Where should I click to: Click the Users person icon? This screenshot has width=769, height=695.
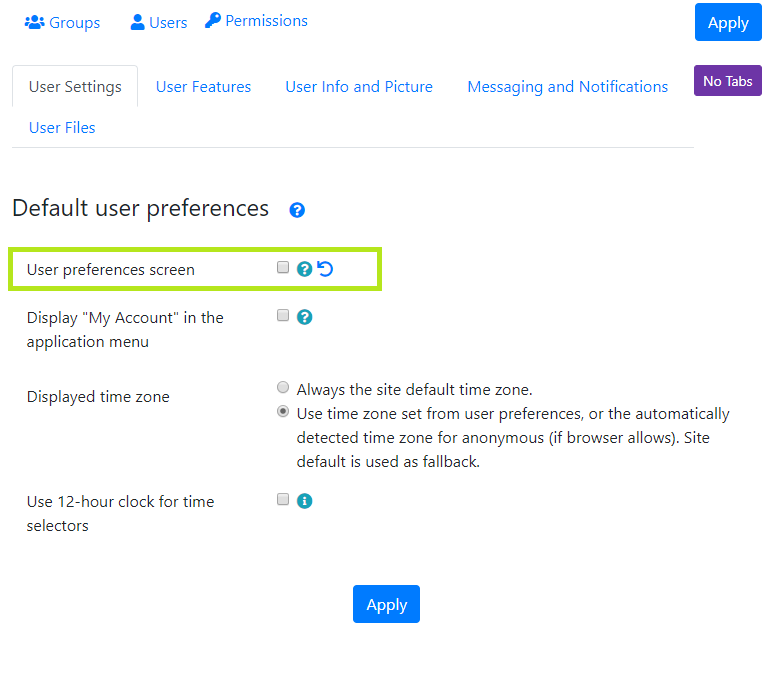click(137, 22)
